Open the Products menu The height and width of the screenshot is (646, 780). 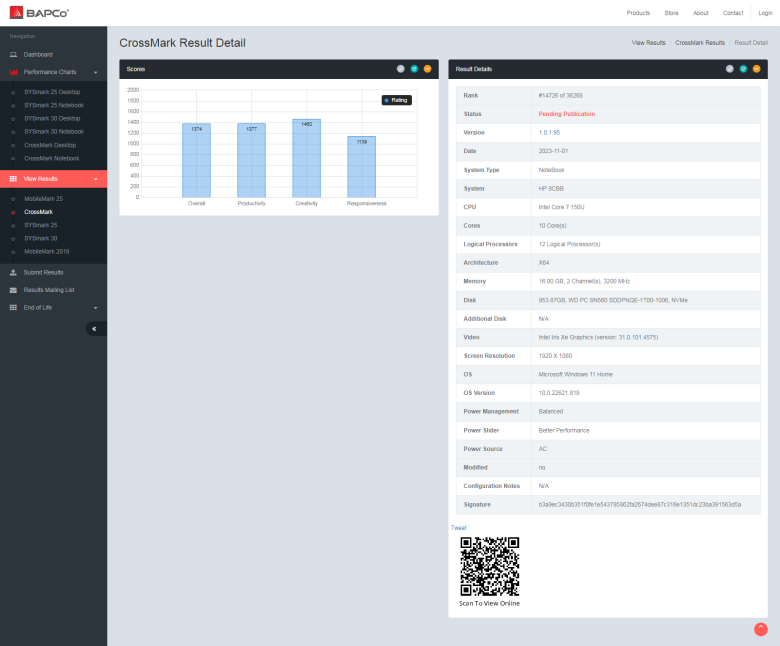pyautogui.click(x=638, y=13)
